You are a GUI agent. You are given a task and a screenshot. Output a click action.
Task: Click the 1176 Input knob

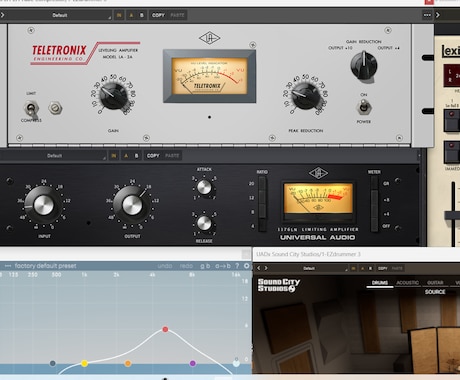[43, 205]
